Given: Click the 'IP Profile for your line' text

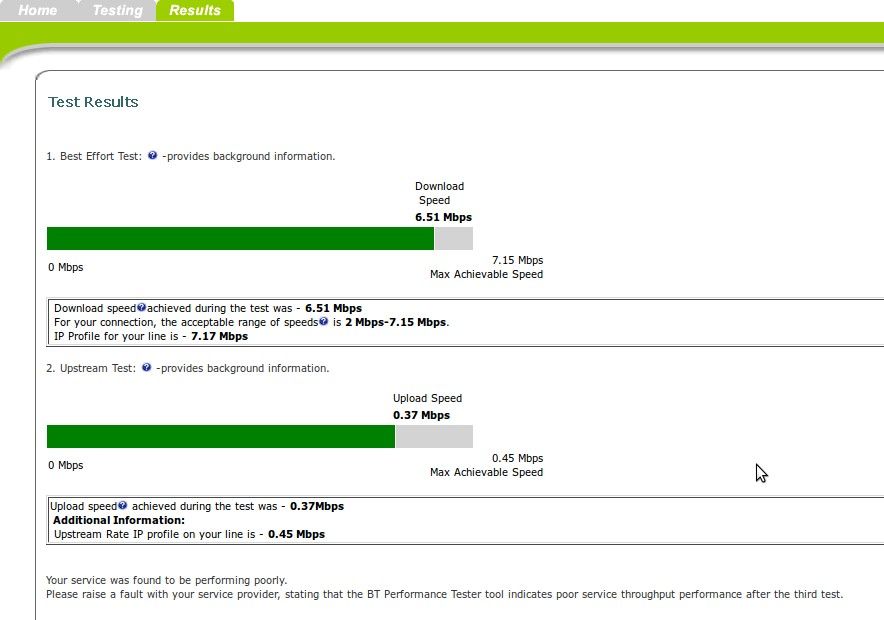Looking at the screenshot, I should (120, 336).
